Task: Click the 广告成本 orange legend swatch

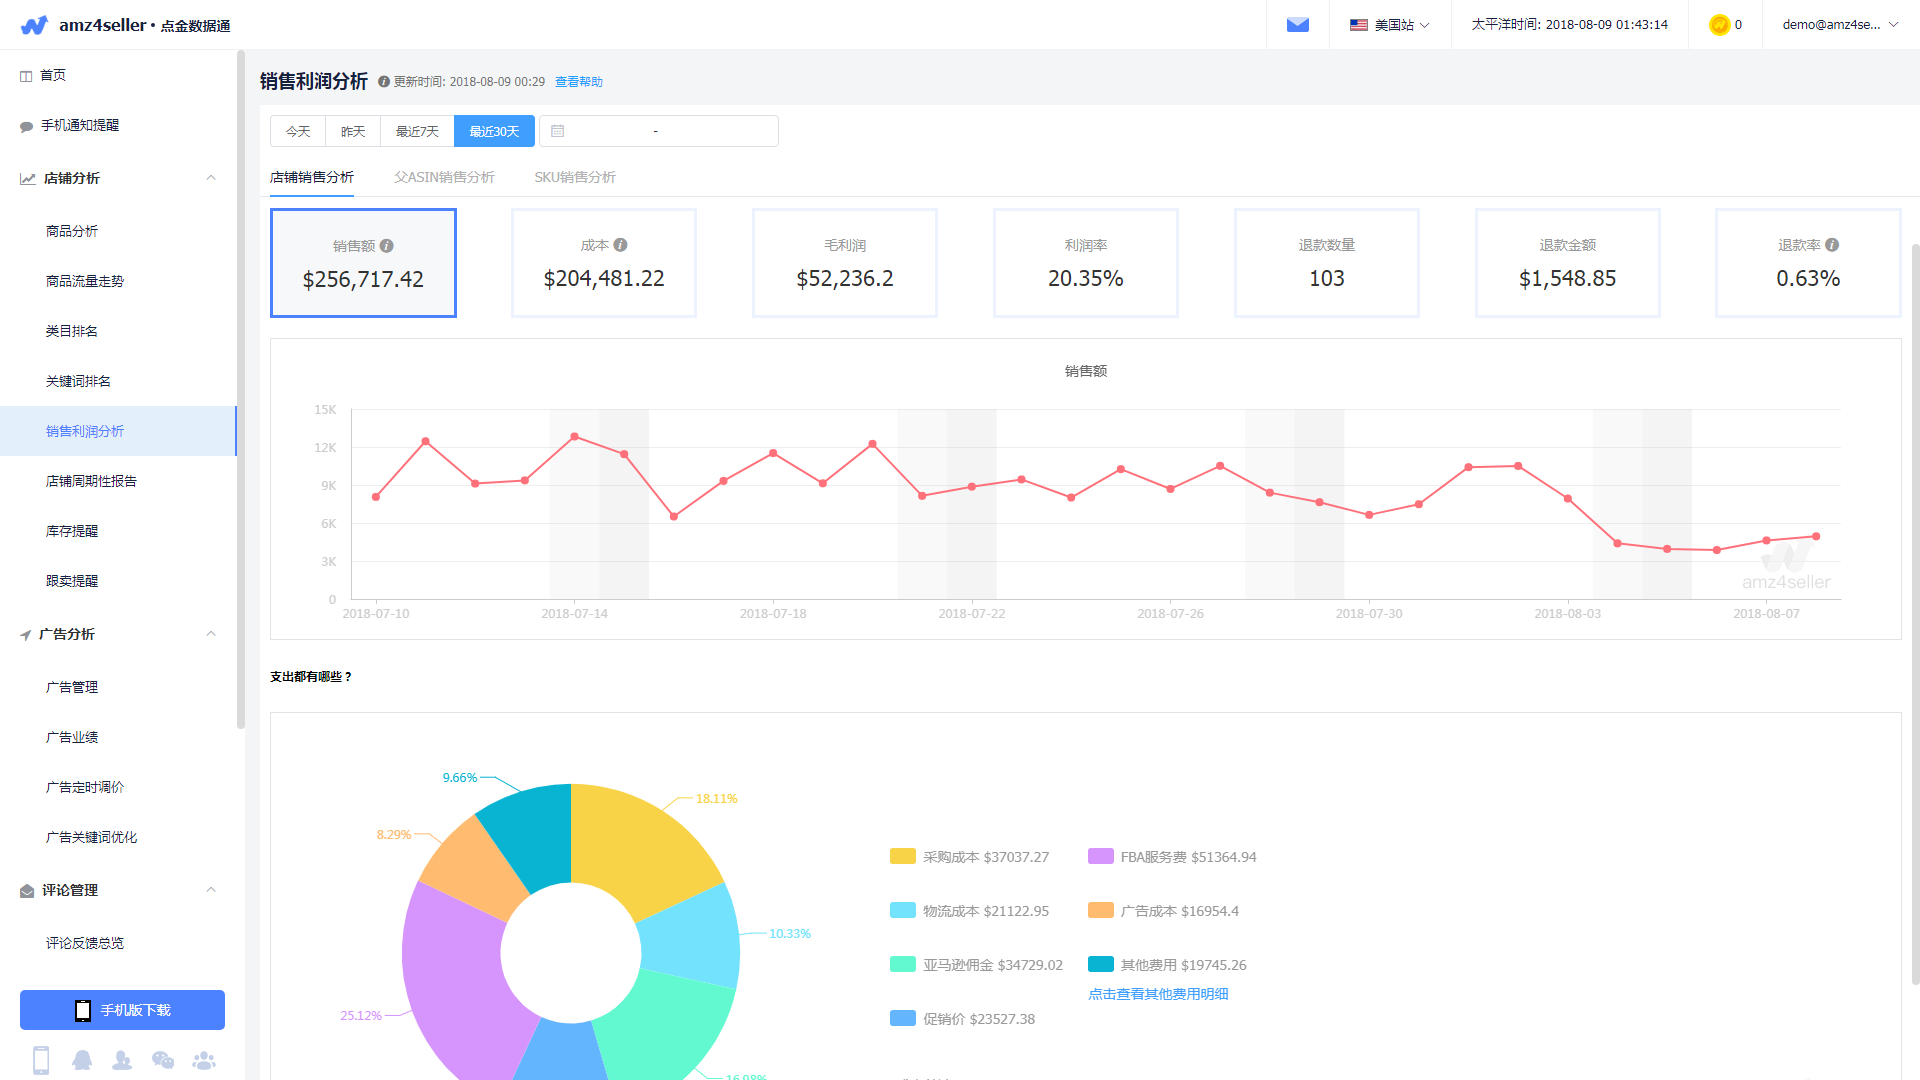Action: pyautogui.click(x=1100, y=910)
